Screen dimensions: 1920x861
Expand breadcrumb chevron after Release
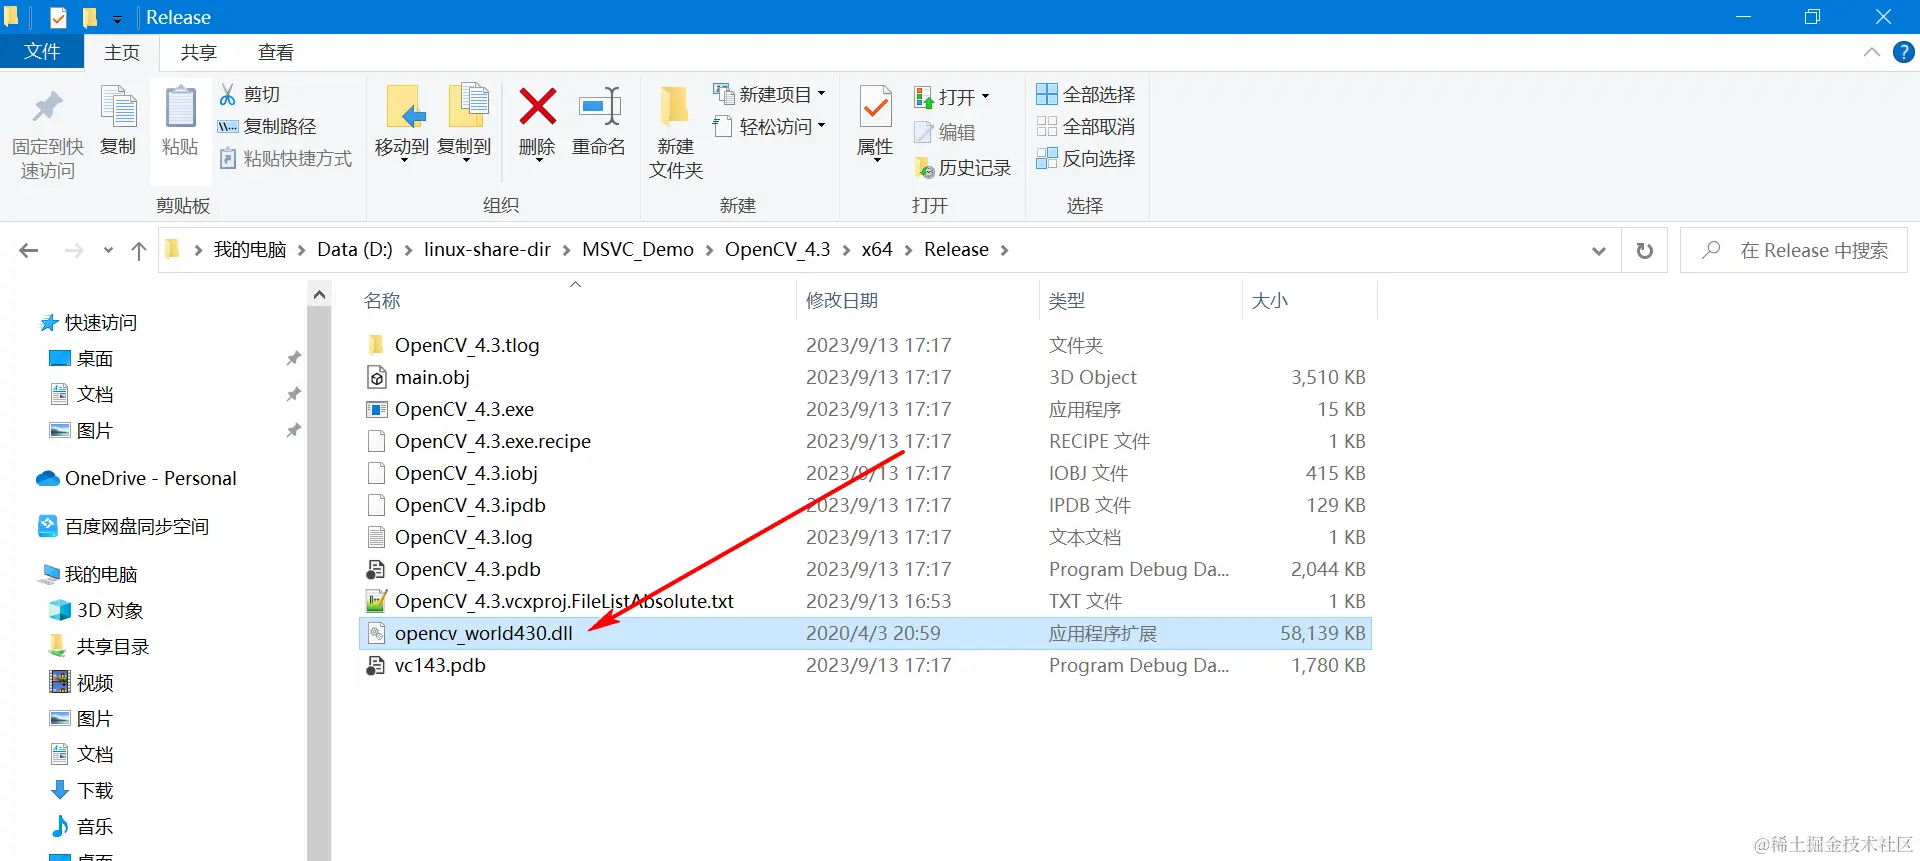tap(1004, 250)
